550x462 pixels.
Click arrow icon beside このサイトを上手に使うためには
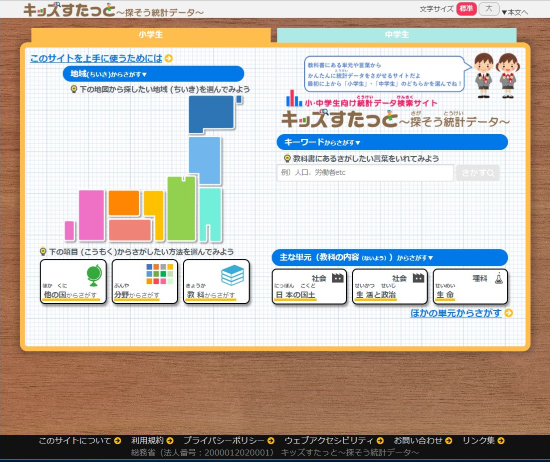[x=169, y=58]
